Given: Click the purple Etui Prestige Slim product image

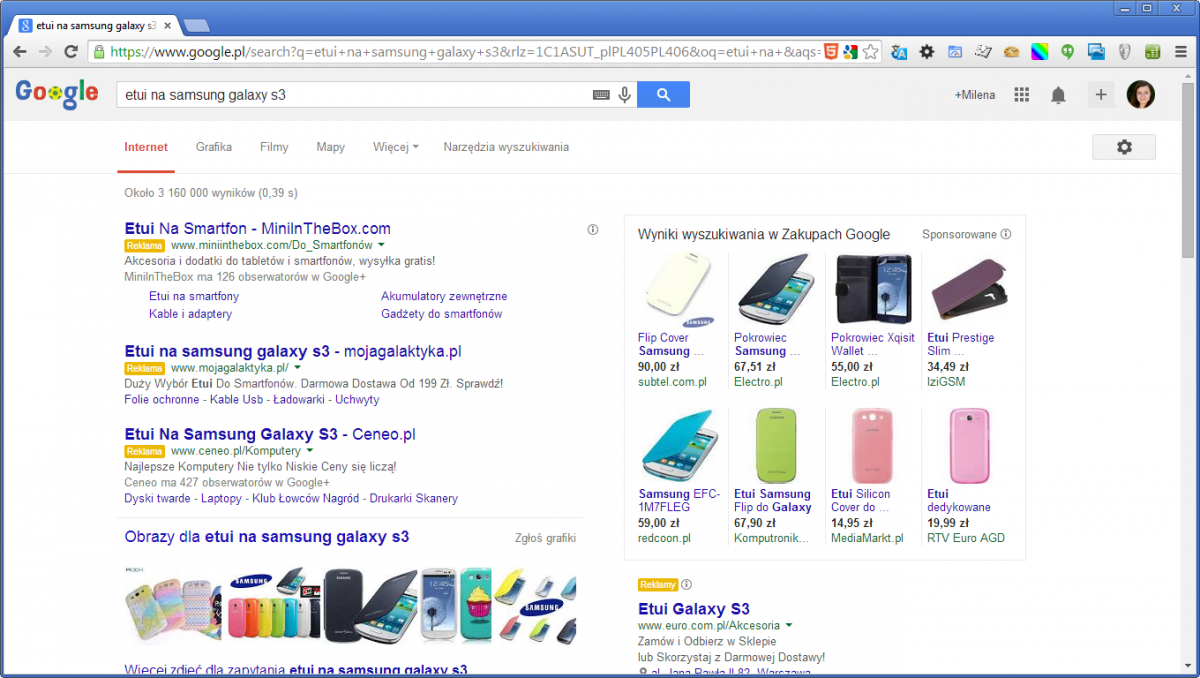Looking at the screenshot, I should click(x=968, y=290).
